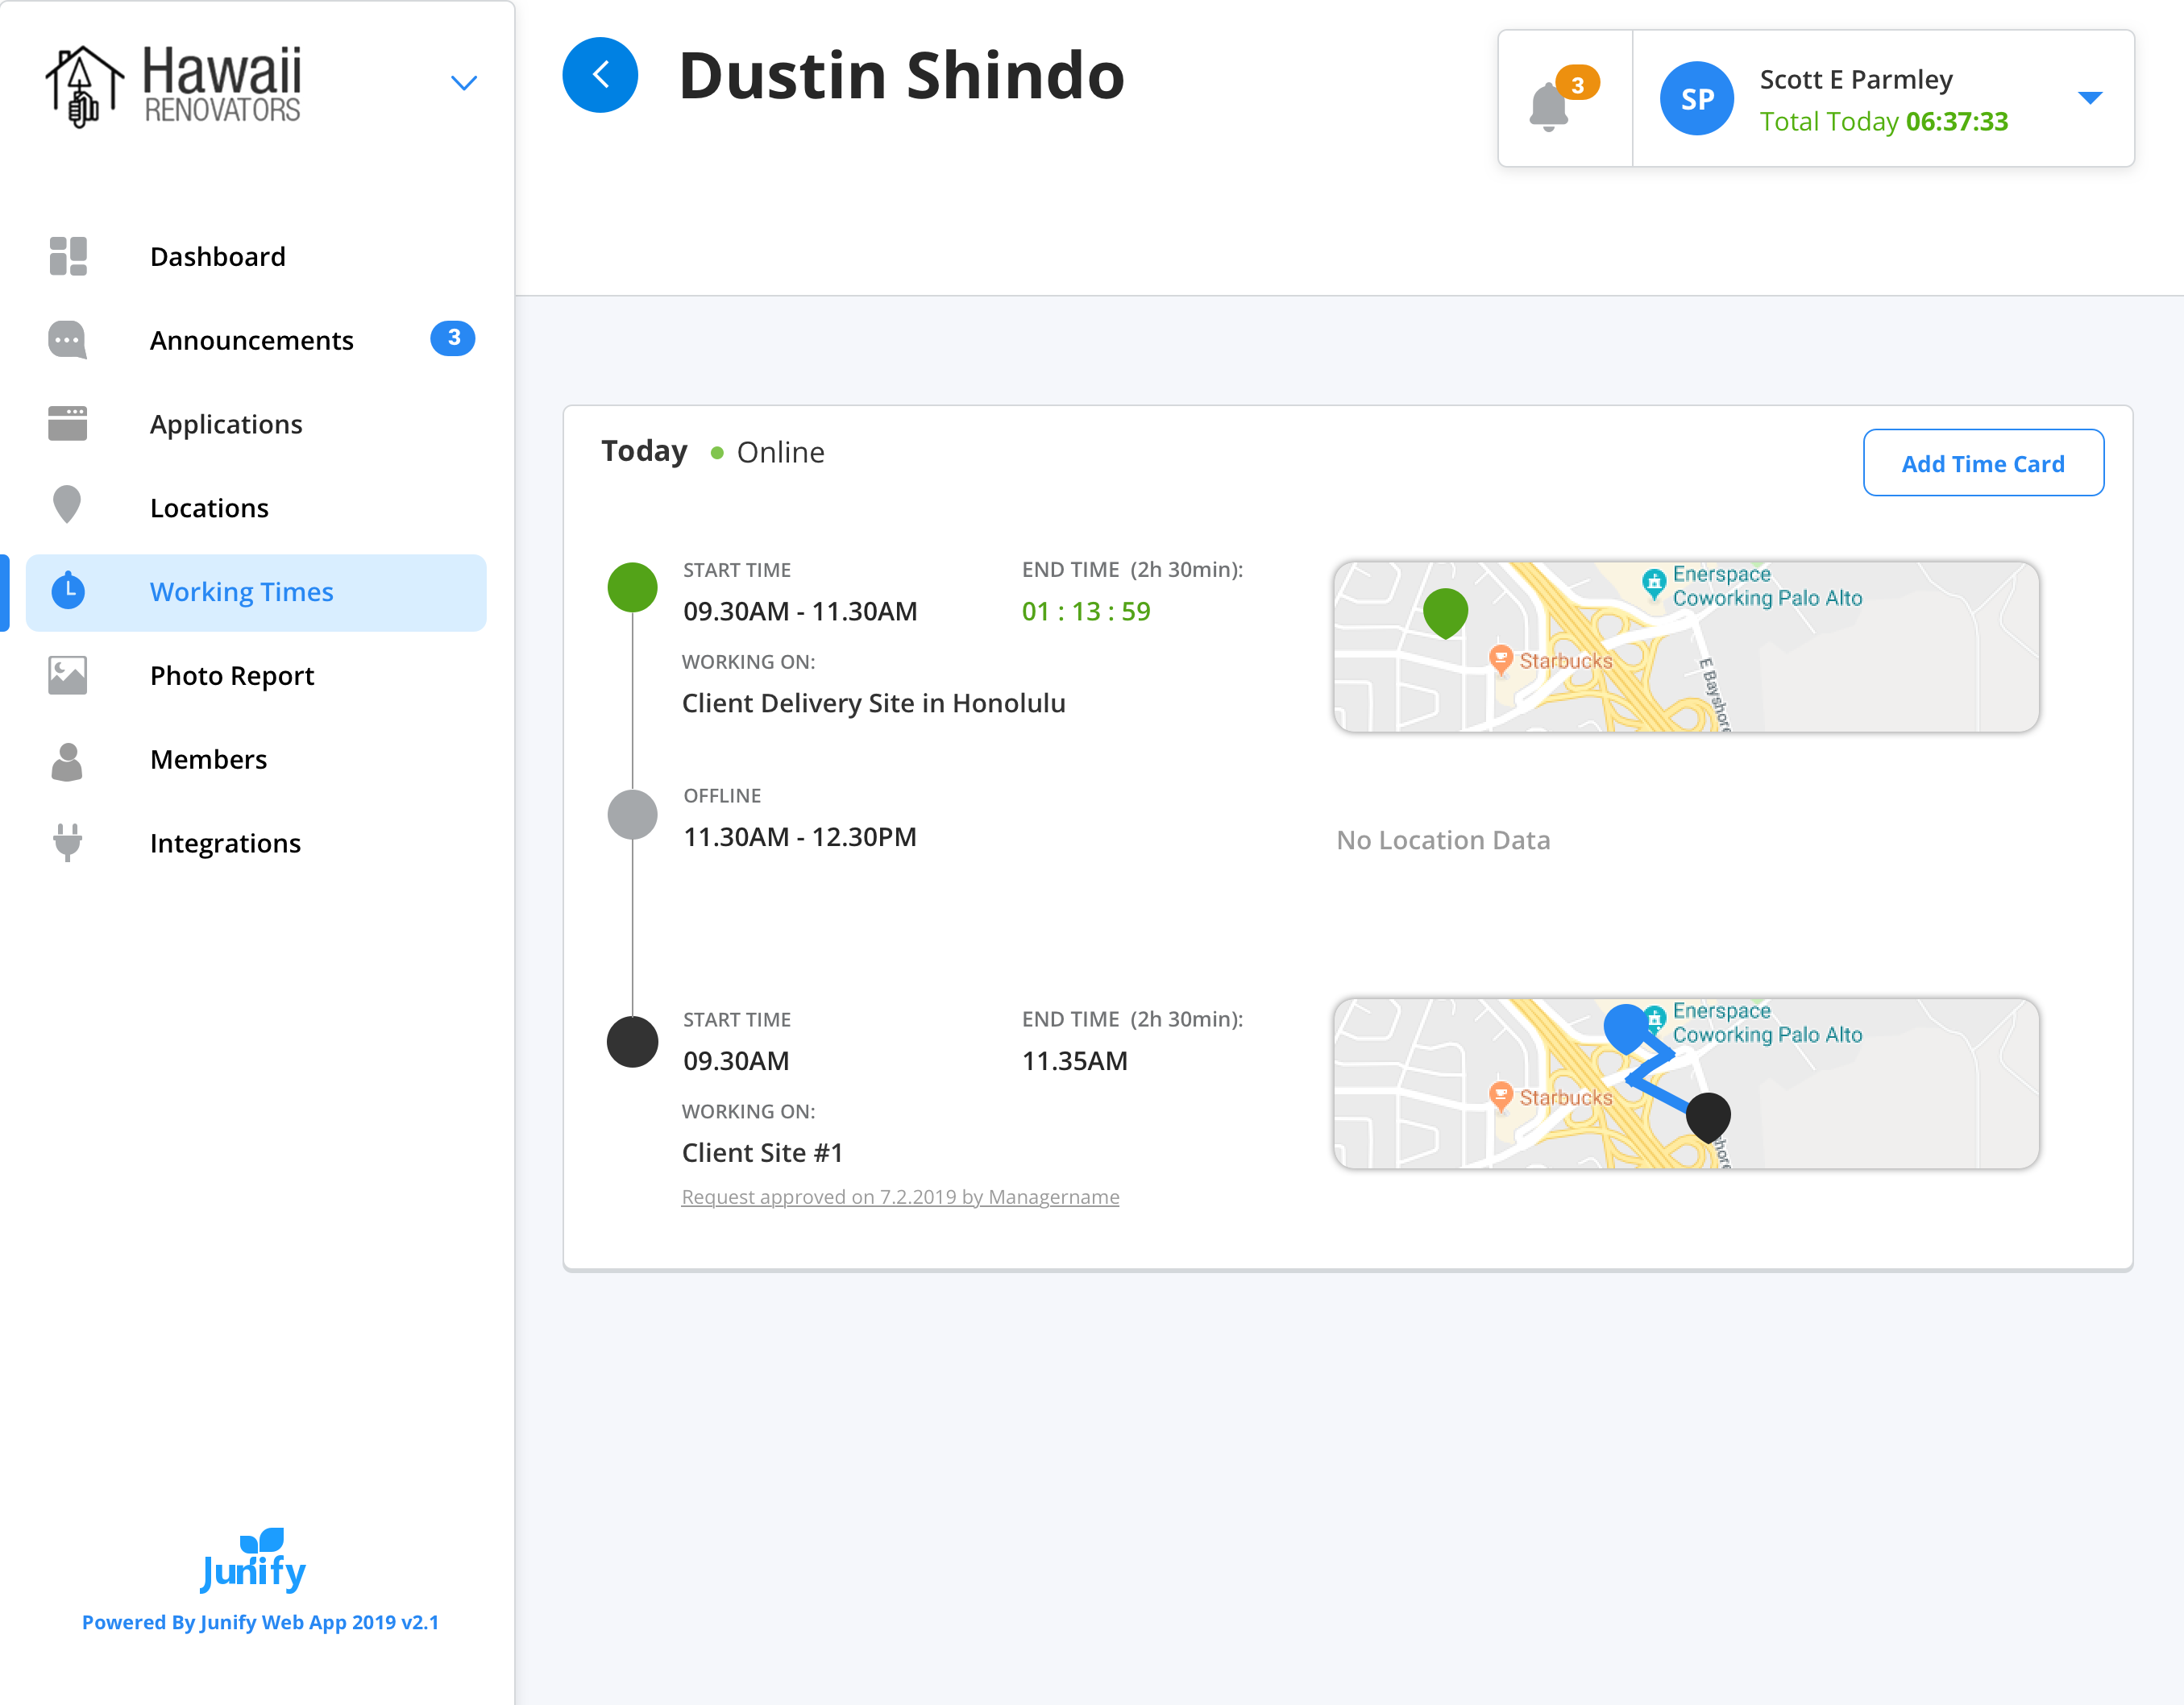This screenshot has height=1705, width=2184.
Task: Open the Announcements menu item
Action: pos(256,340)
